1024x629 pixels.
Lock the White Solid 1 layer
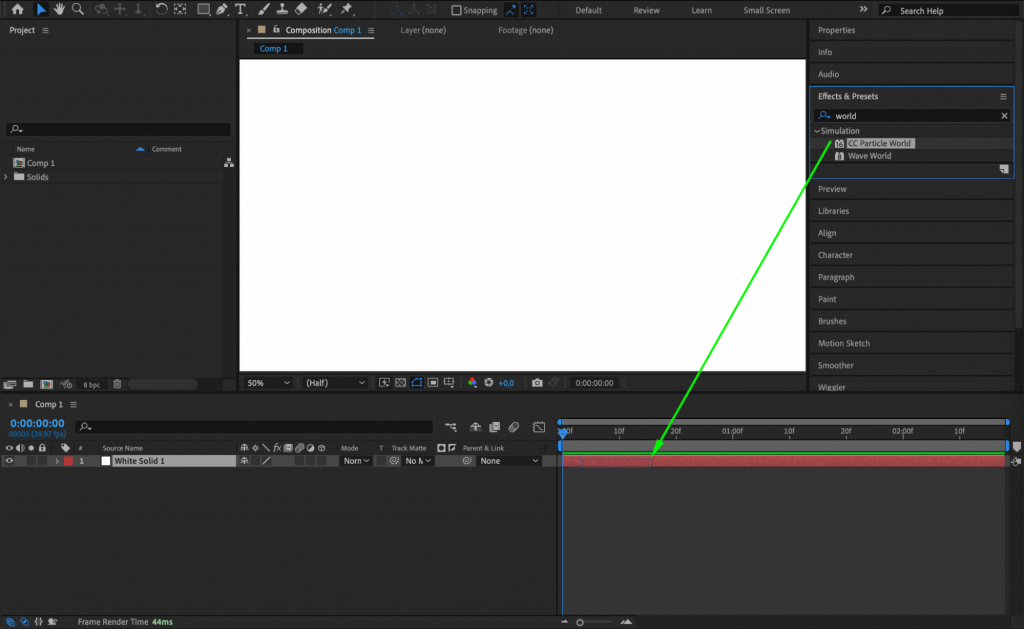(42, 460)
